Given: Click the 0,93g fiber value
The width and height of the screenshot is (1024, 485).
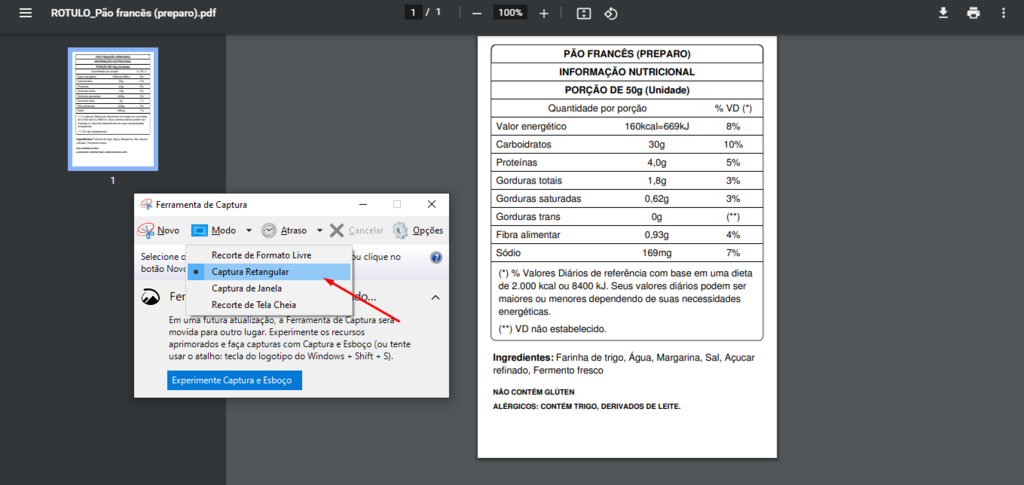Looking at the screenshot, I should [656, 234].
